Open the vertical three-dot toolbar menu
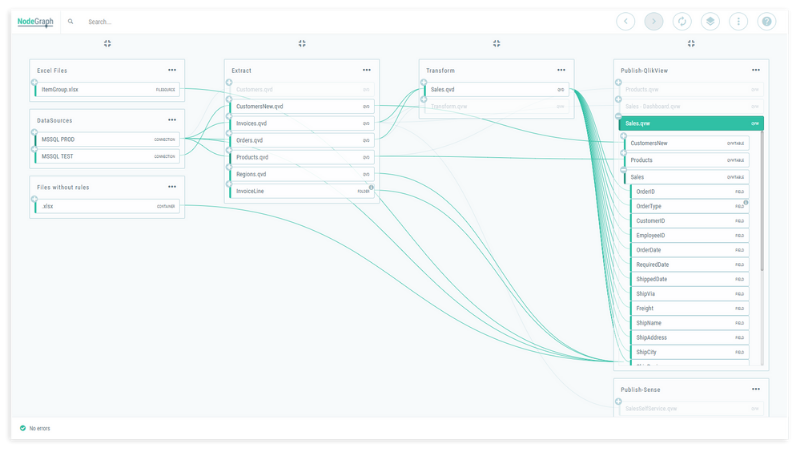The image size is (800, 452). pyautogui.click(x=738, y=21)
